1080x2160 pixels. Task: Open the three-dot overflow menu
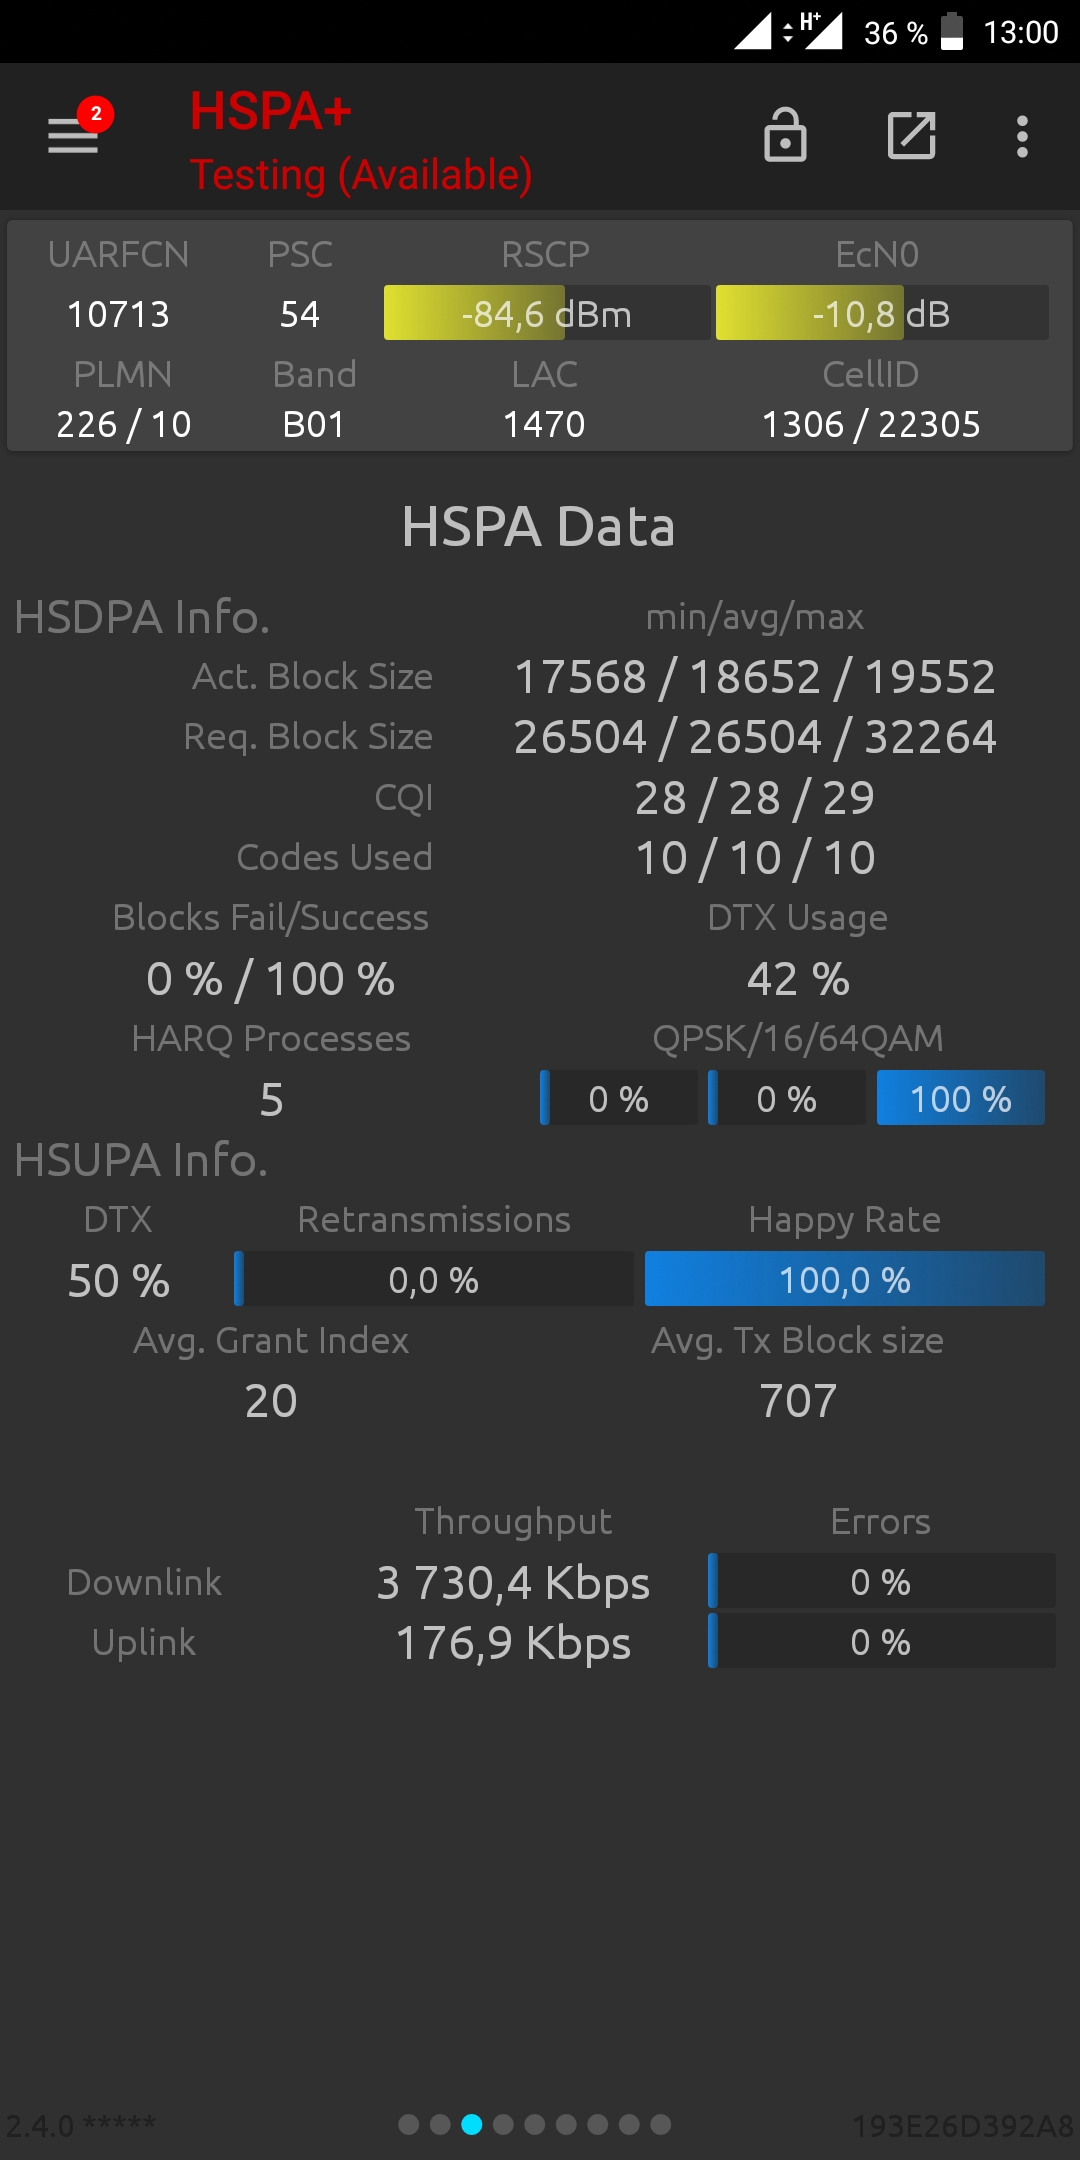1022,136
